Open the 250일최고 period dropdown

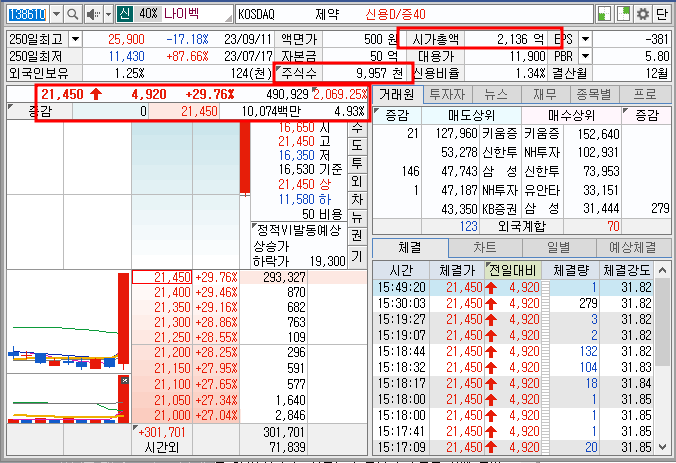point(75,40)
